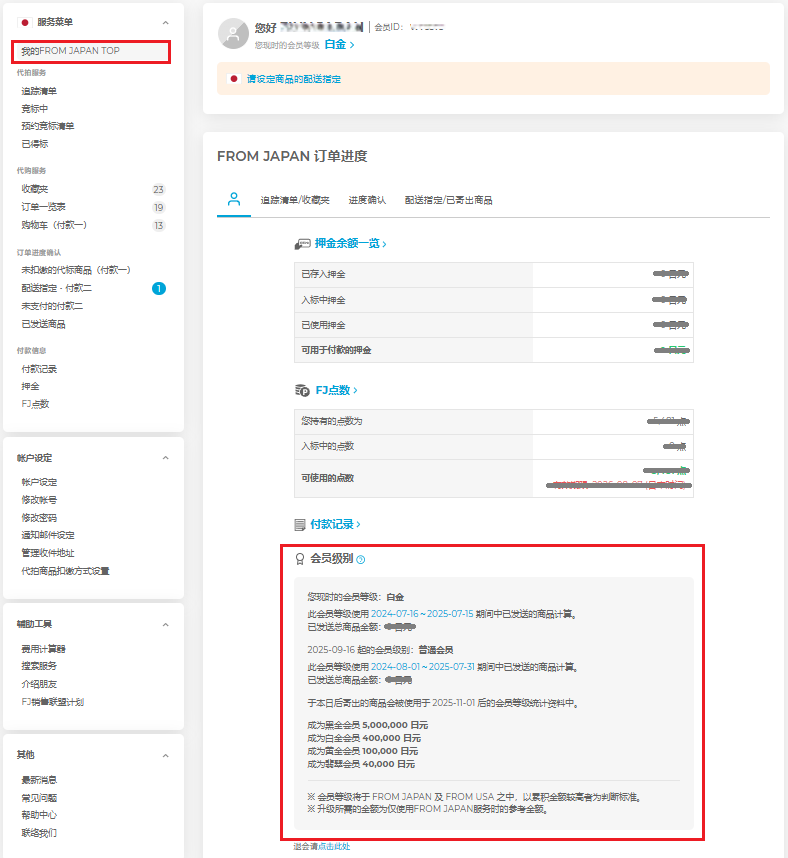The width and height of the screenshot is (788, 858).
Task: Click the 23 badge next to 收藏夹
Action: coord(158,189)
